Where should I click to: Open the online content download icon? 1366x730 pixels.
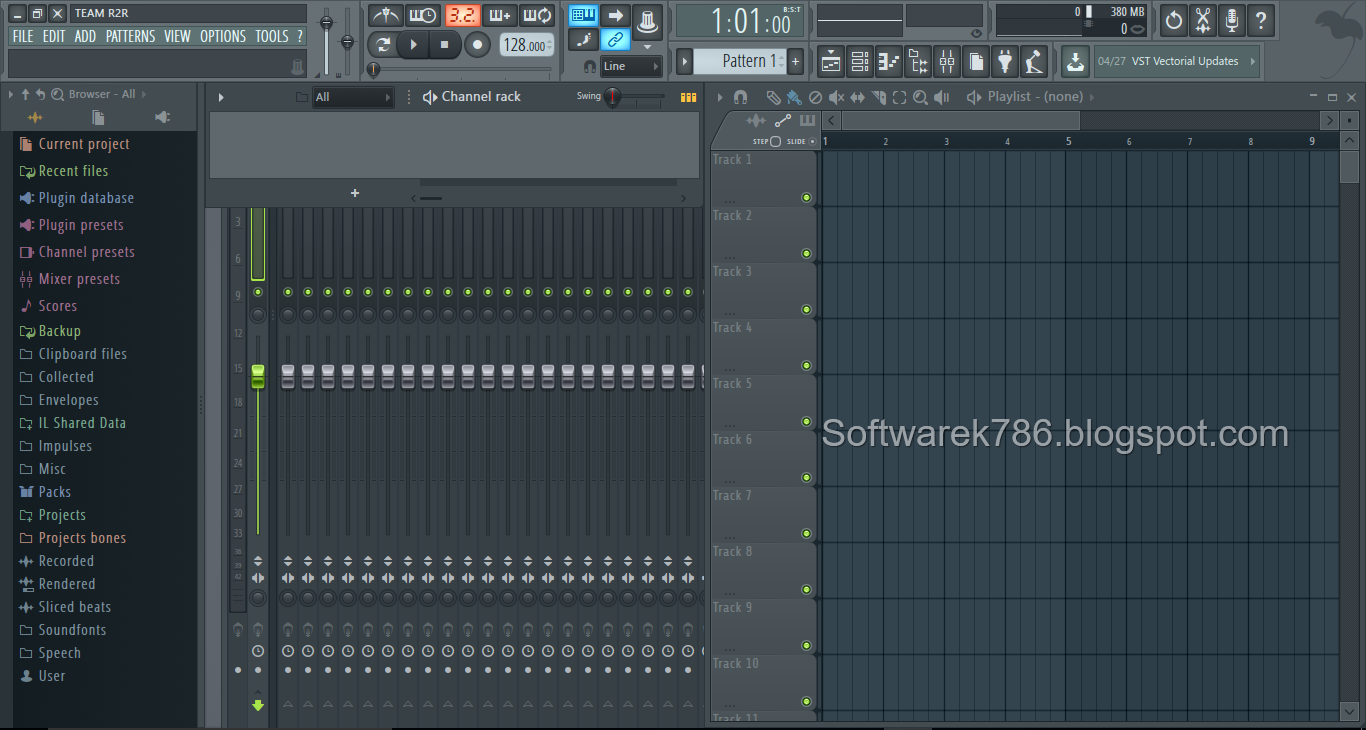(x=1075, y=62)
